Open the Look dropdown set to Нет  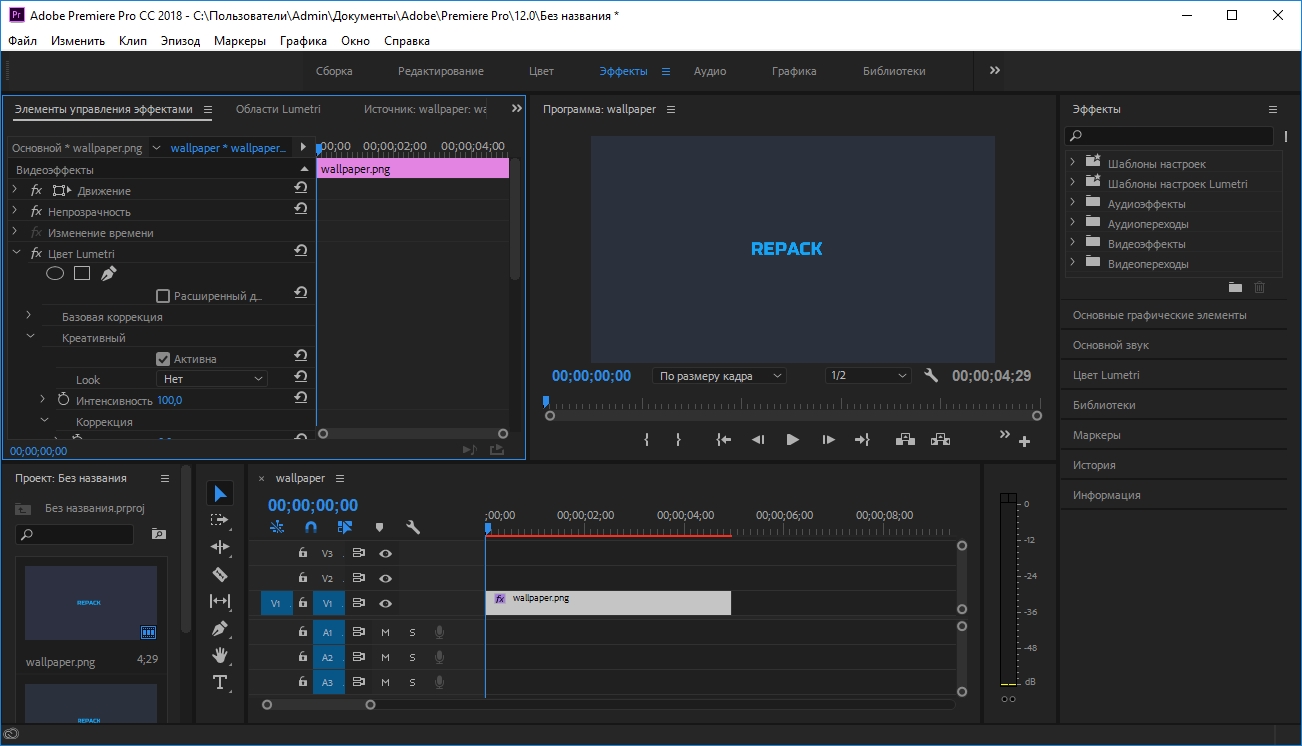click(213, 379)
